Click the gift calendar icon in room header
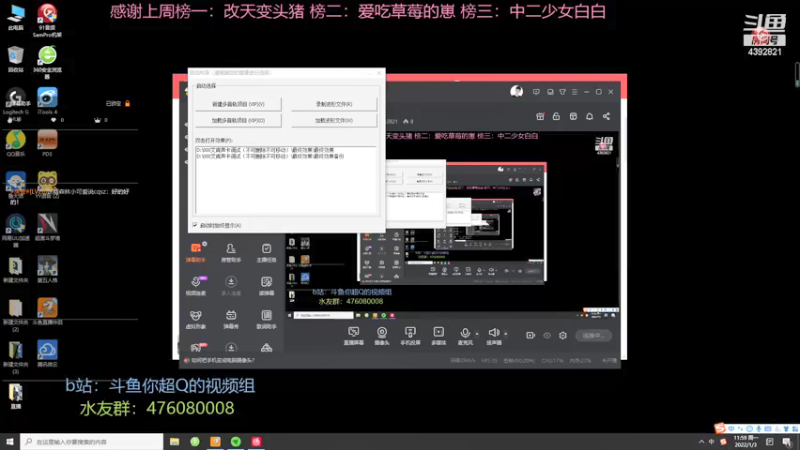 (x=540, y=116)
